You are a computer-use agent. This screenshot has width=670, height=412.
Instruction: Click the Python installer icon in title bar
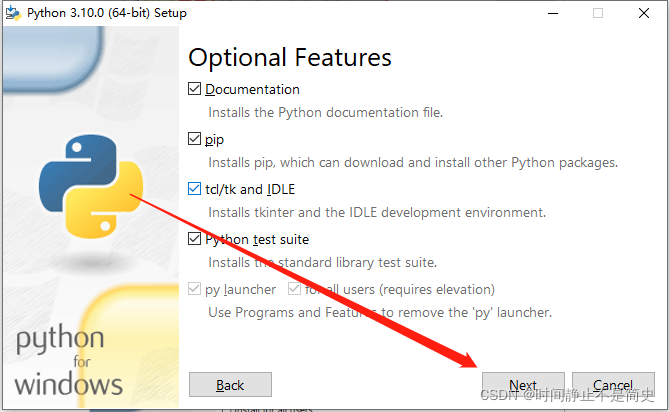point(13,13)
